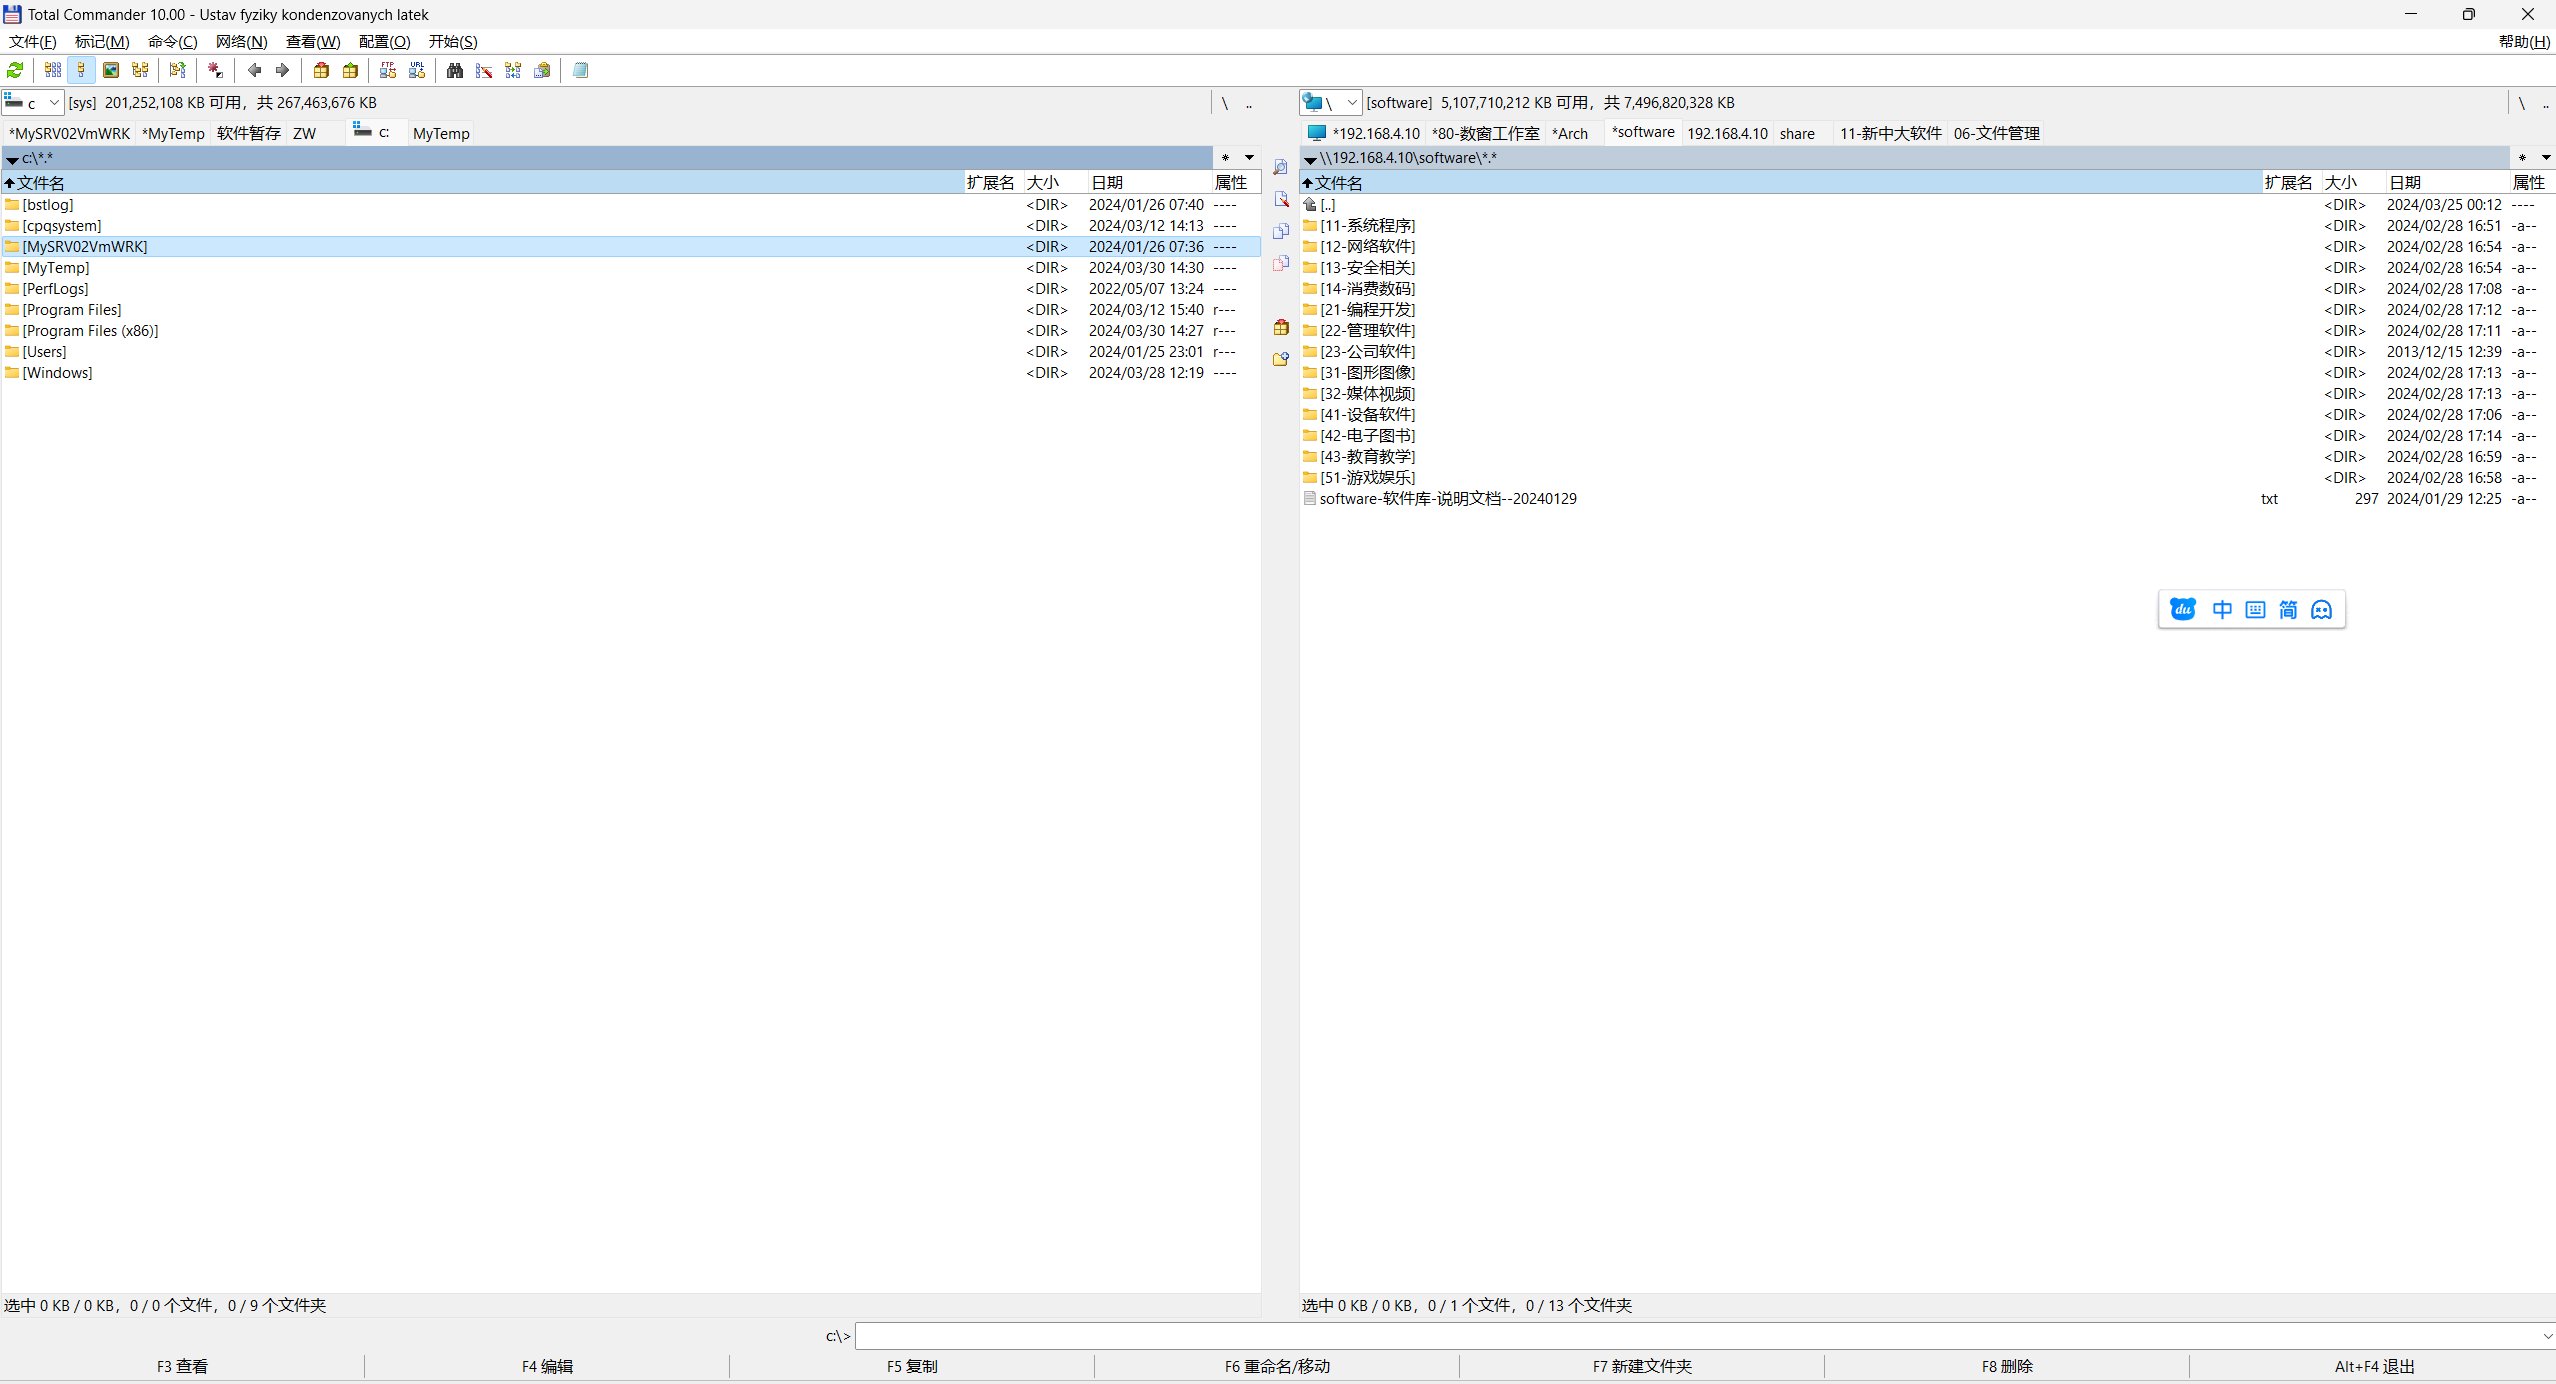This screenshot has width=2556, height=1384.
Task: Click the Alt+F4 退出 button
Action: pos(2374,1366)
